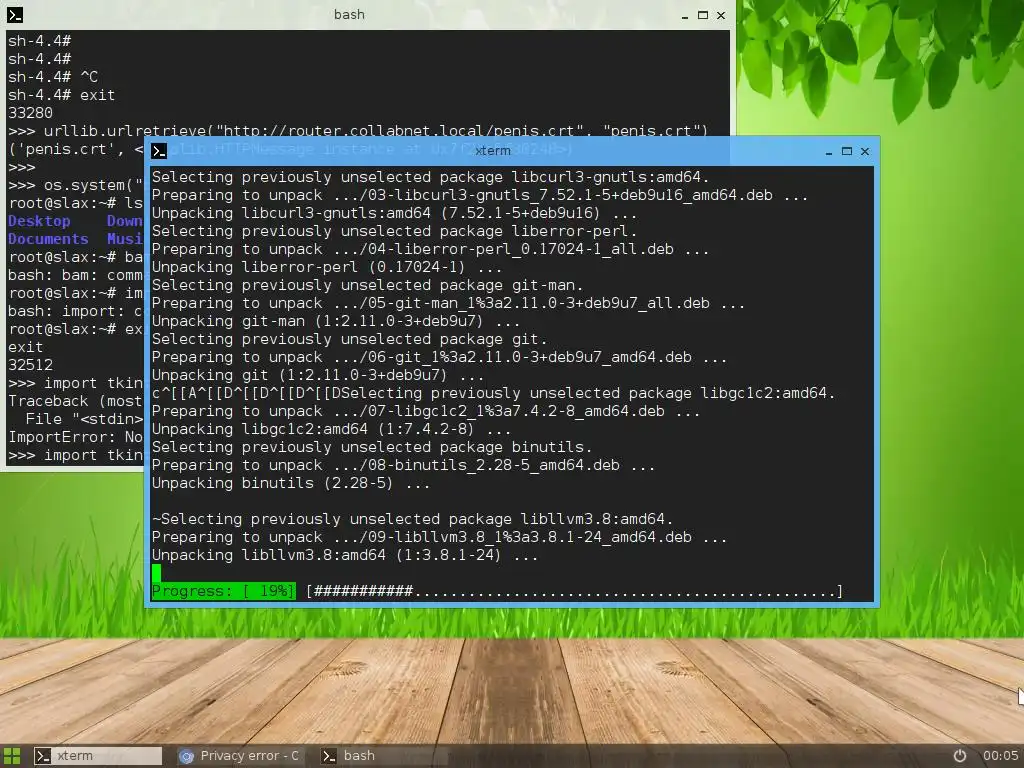Click terminal icon of bash taskbar entry
Viewport: 1024px width, 768px height.
coord(329,756)
